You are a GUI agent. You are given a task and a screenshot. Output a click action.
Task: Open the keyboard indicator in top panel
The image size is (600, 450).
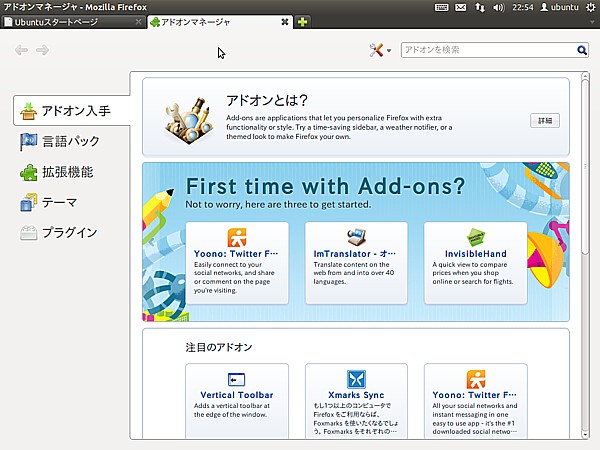(441, 7)
